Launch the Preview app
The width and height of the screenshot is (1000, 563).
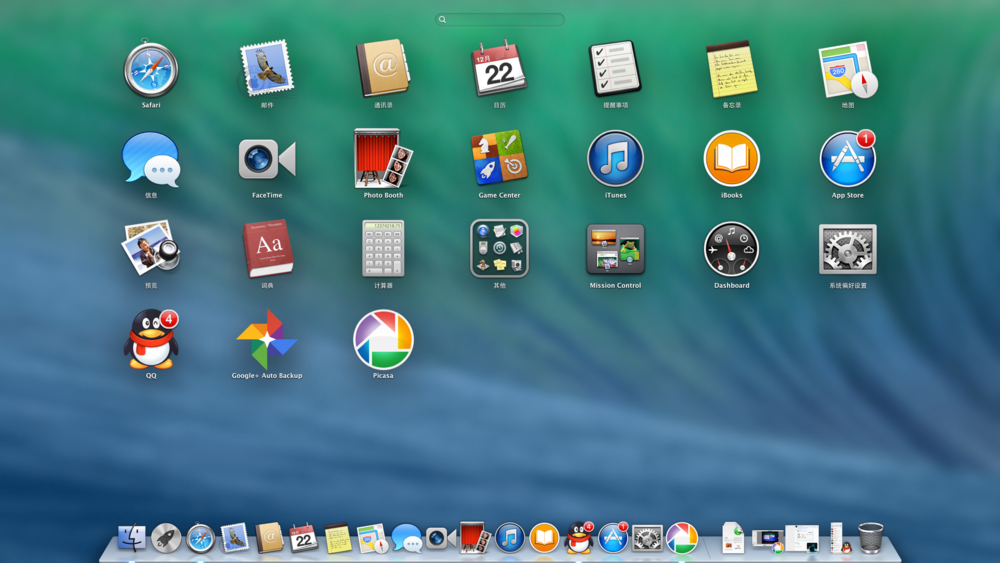tap(151, 249)
